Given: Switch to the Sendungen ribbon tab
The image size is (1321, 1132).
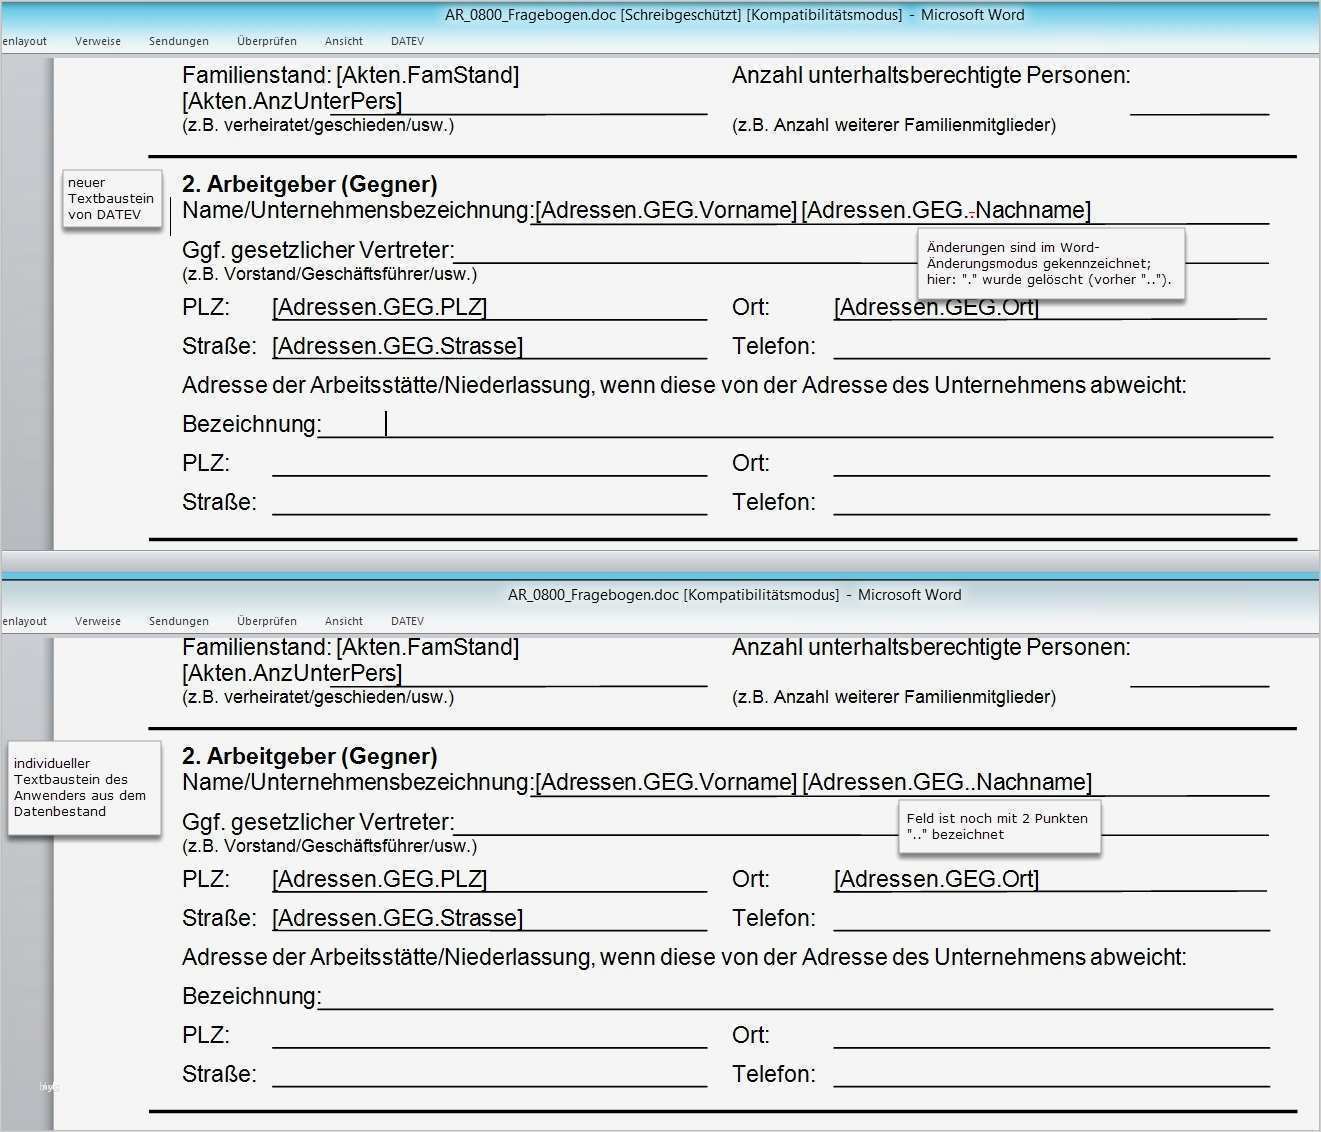Looking at the screenshot, I should [178, 41].
